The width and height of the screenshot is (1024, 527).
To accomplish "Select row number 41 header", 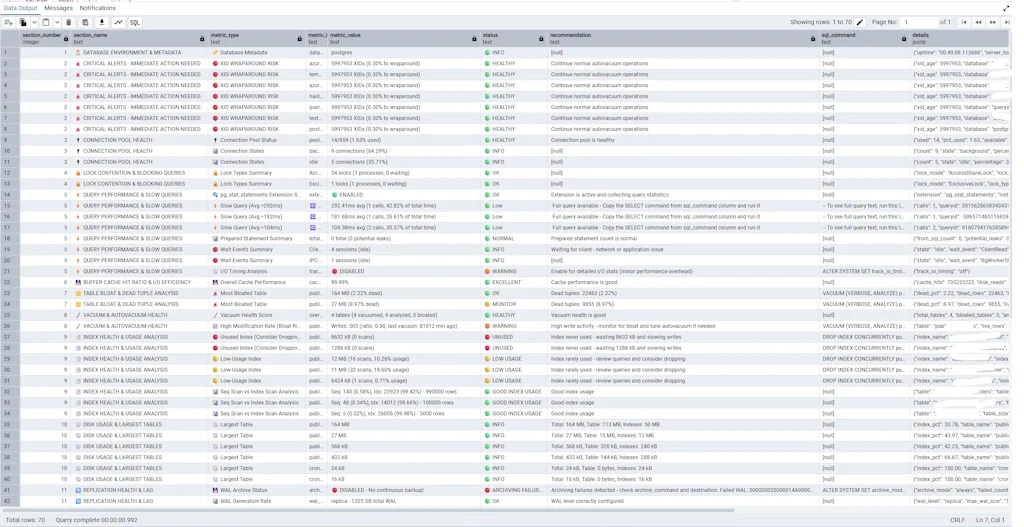I will 10,490.
